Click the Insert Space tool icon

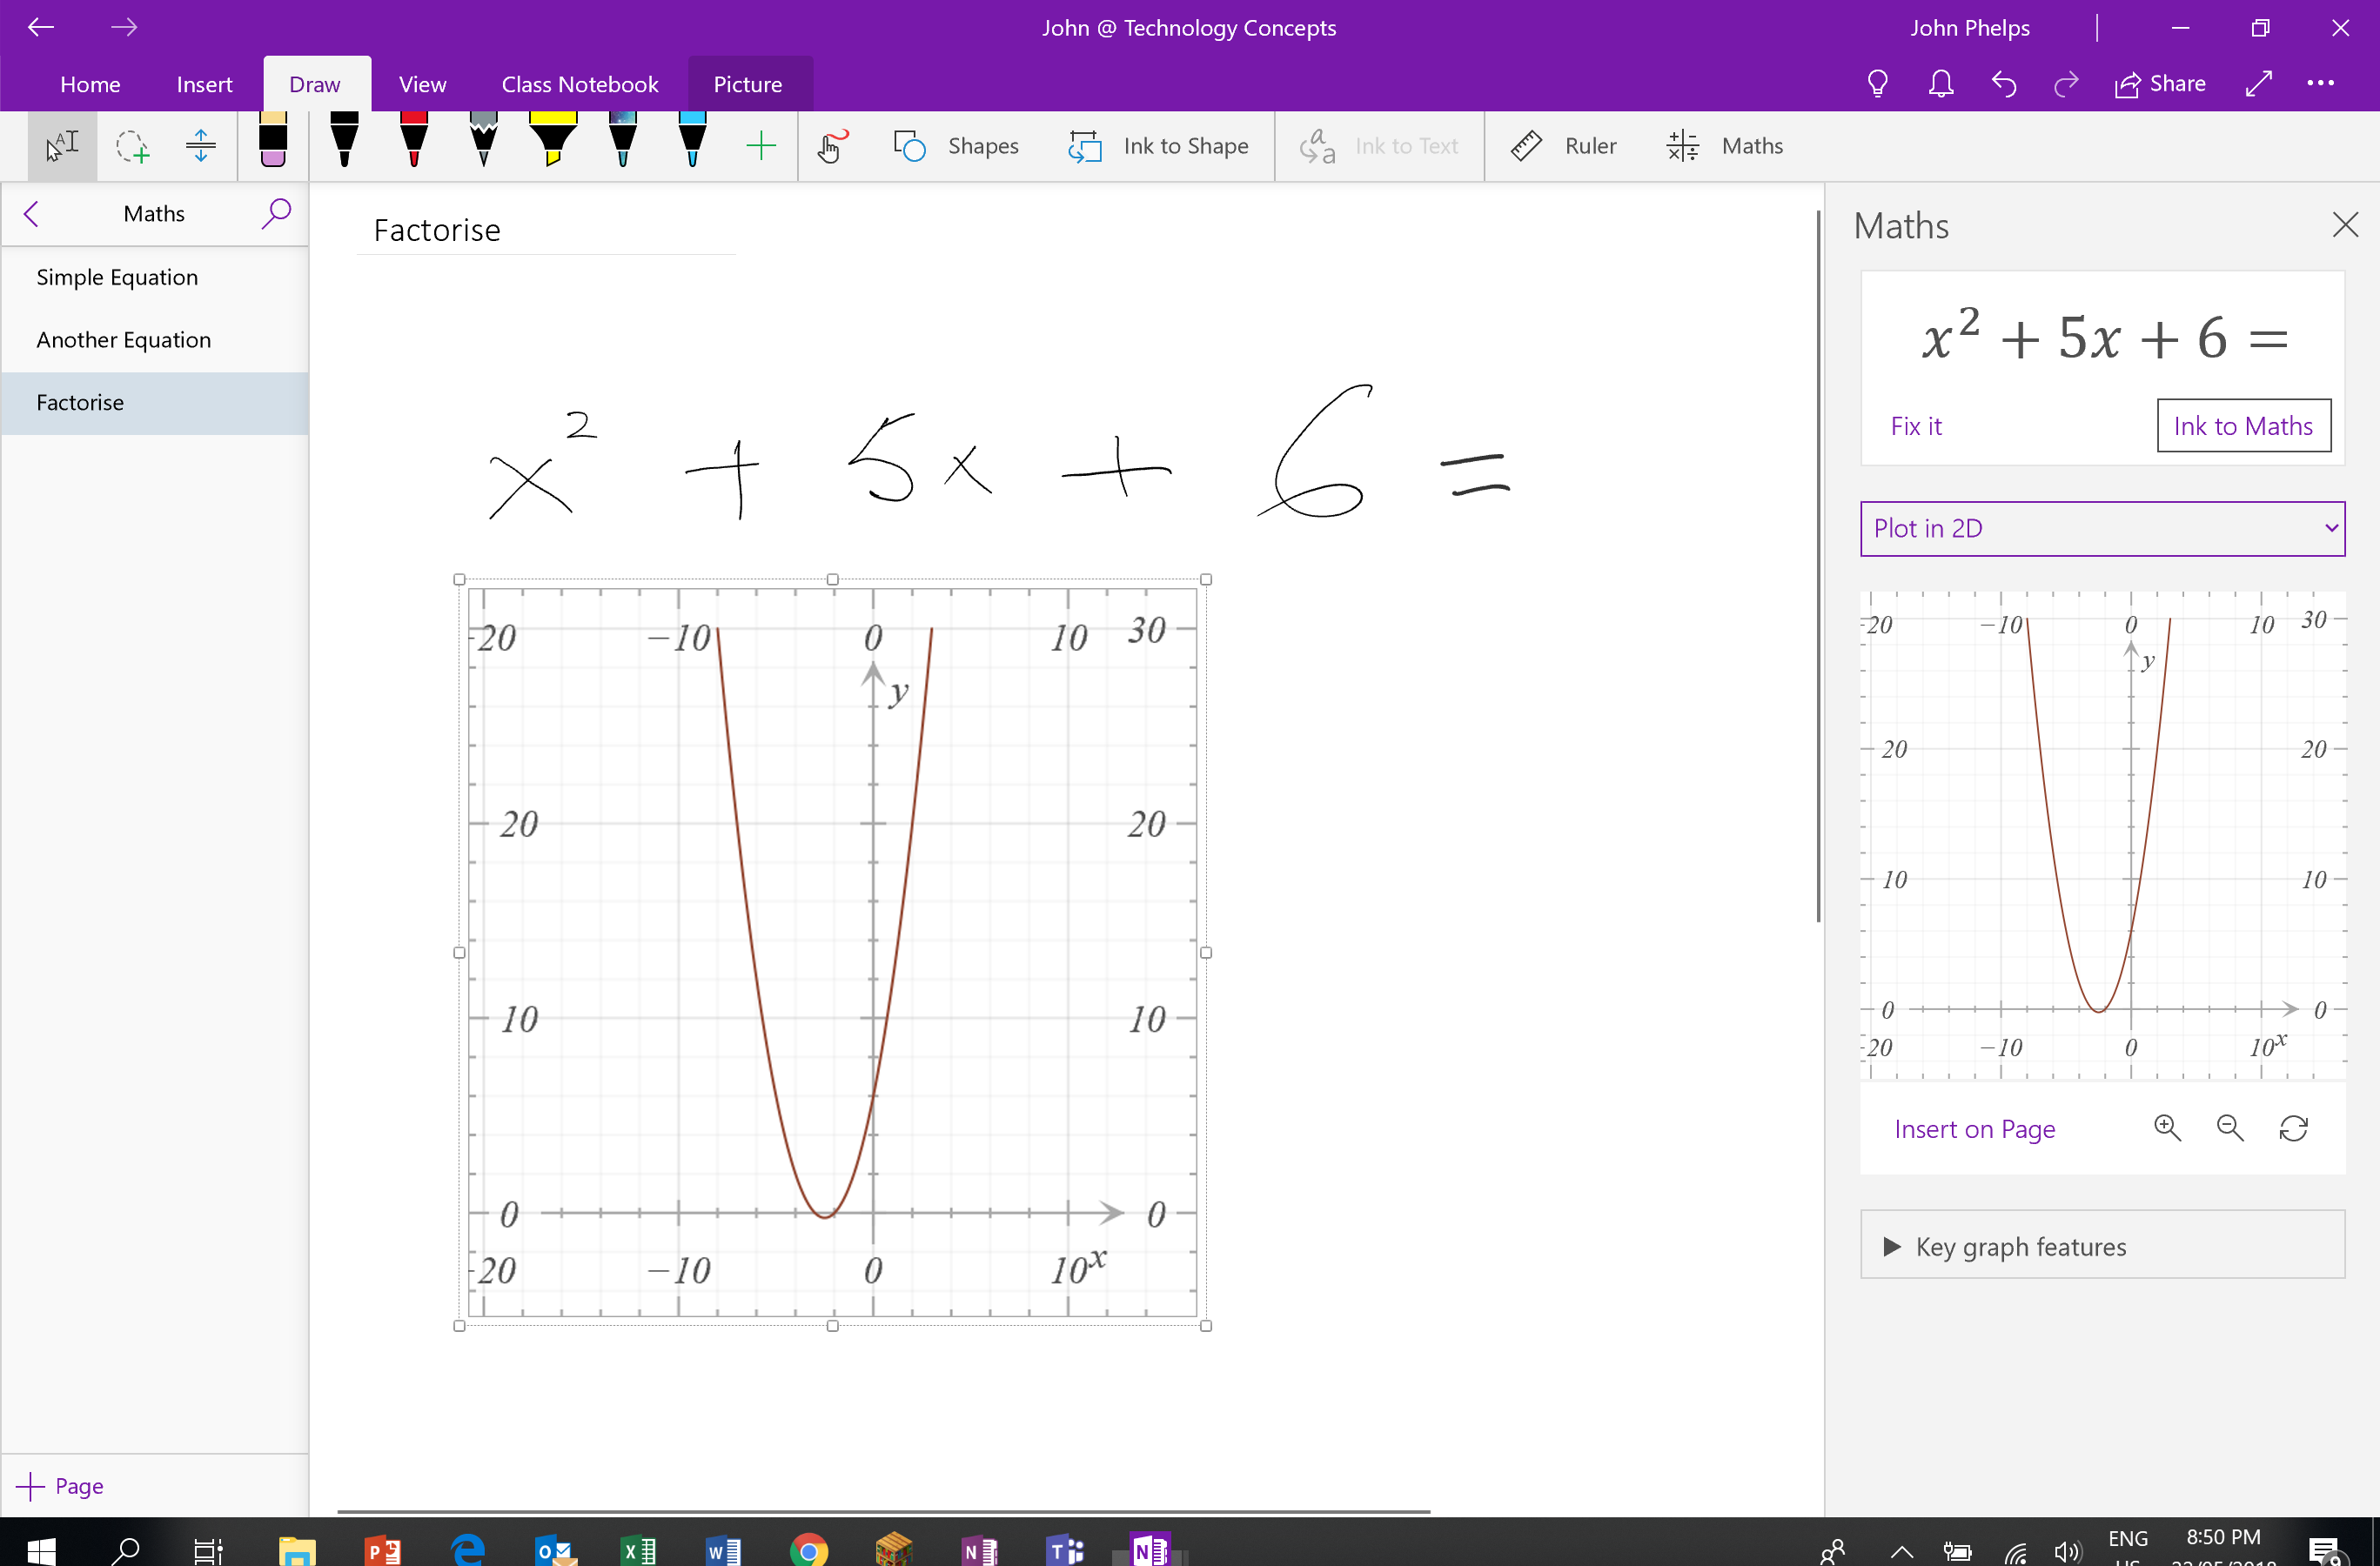coord(201,146)
